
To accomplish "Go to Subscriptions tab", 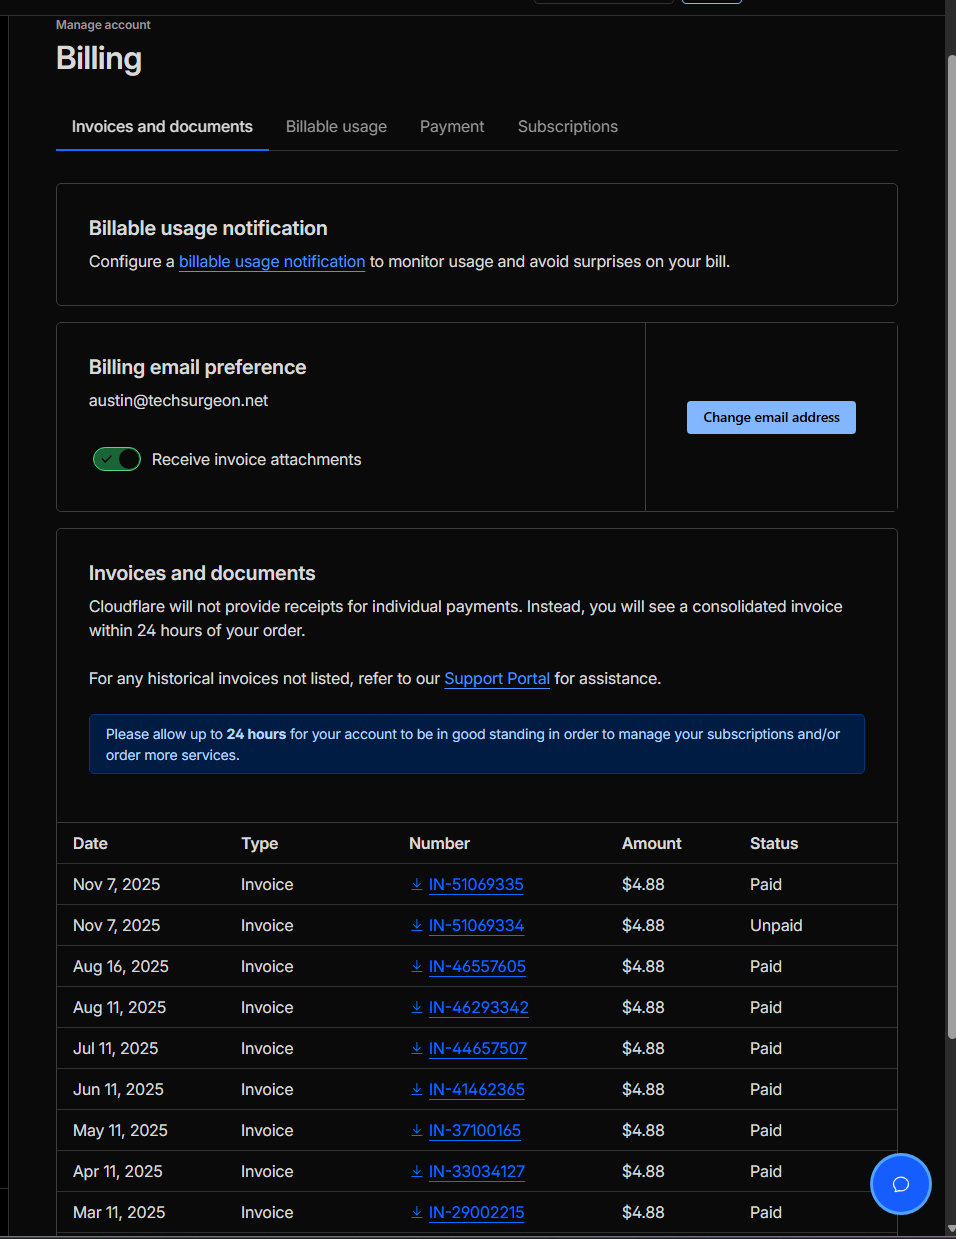I will pos(567,127).
